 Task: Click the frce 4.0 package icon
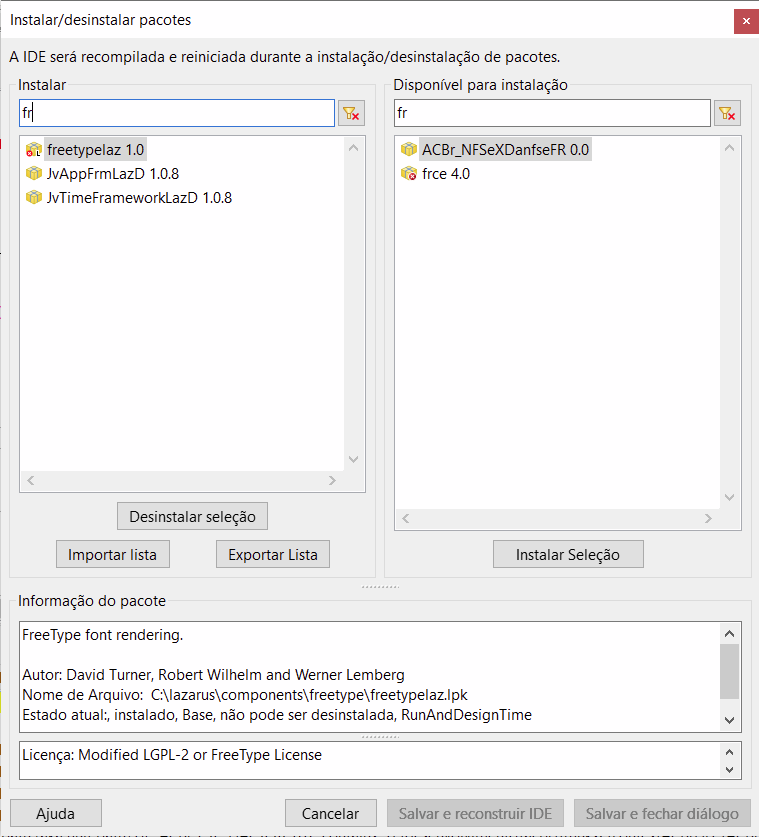409,173
